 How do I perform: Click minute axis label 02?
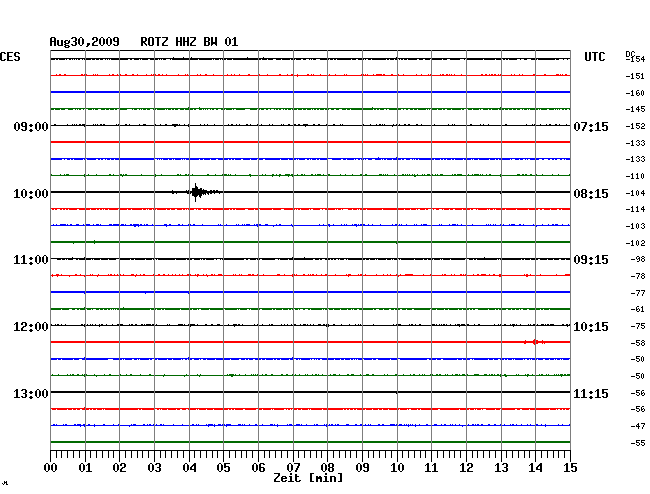click(x=119, y=468)
